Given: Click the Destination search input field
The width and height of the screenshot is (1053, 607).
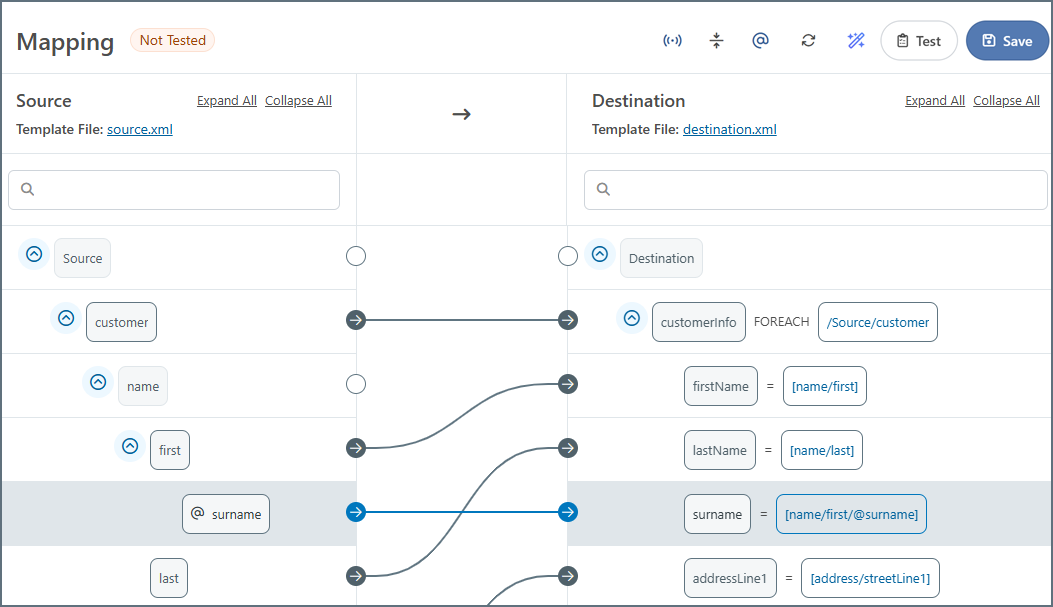Looking at the screenshot, I should [816, 189].
